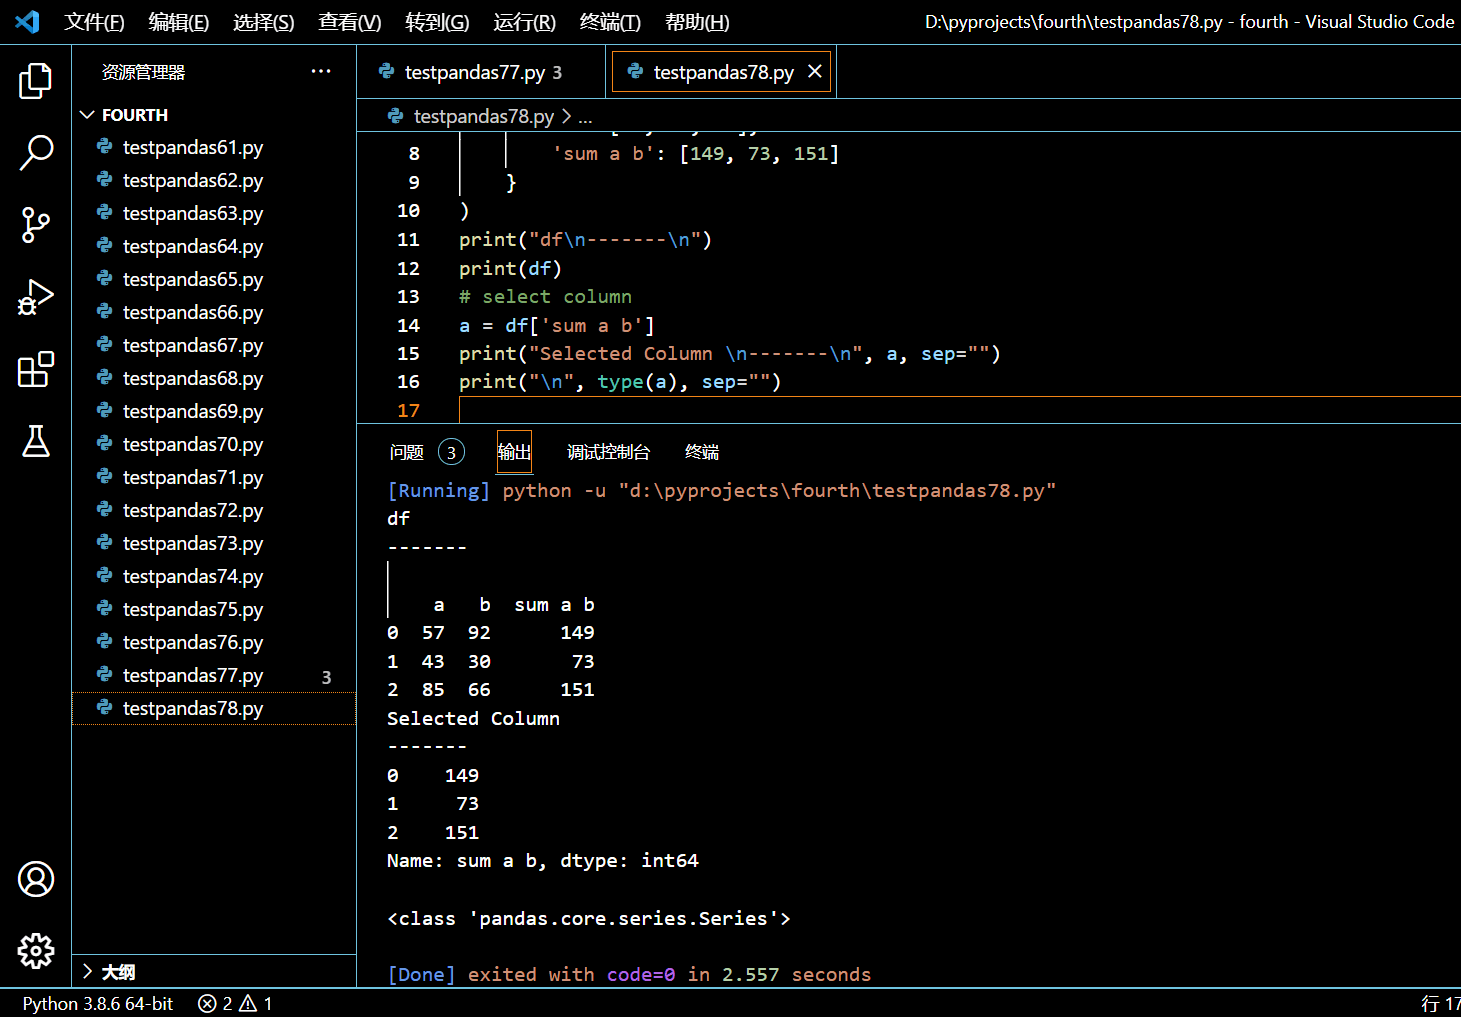Open the Explorer view in activity bar

click(x=35, y=81)
